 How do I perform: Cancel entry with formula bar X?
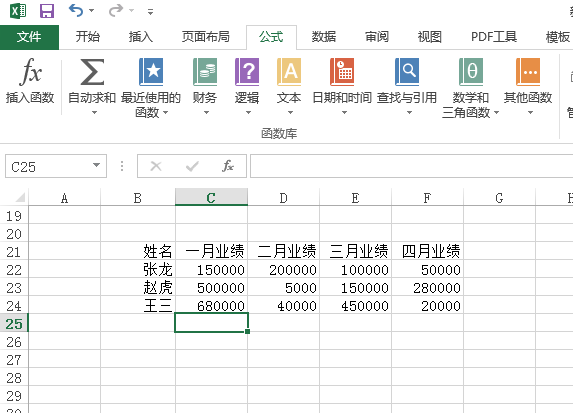[x=156, y=166]
